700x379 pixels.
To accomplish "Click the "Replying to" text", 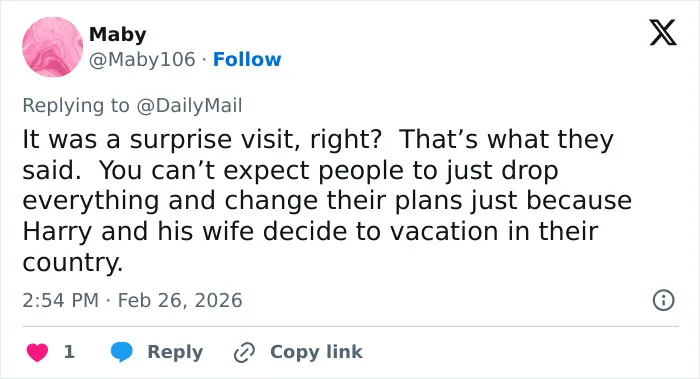I will click(x=76, y=105).
